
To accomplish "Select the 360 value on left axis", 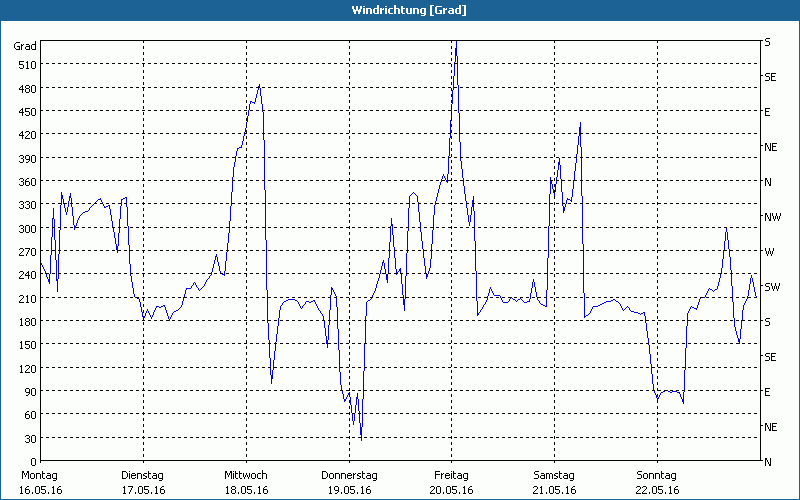I will point(28,182).
